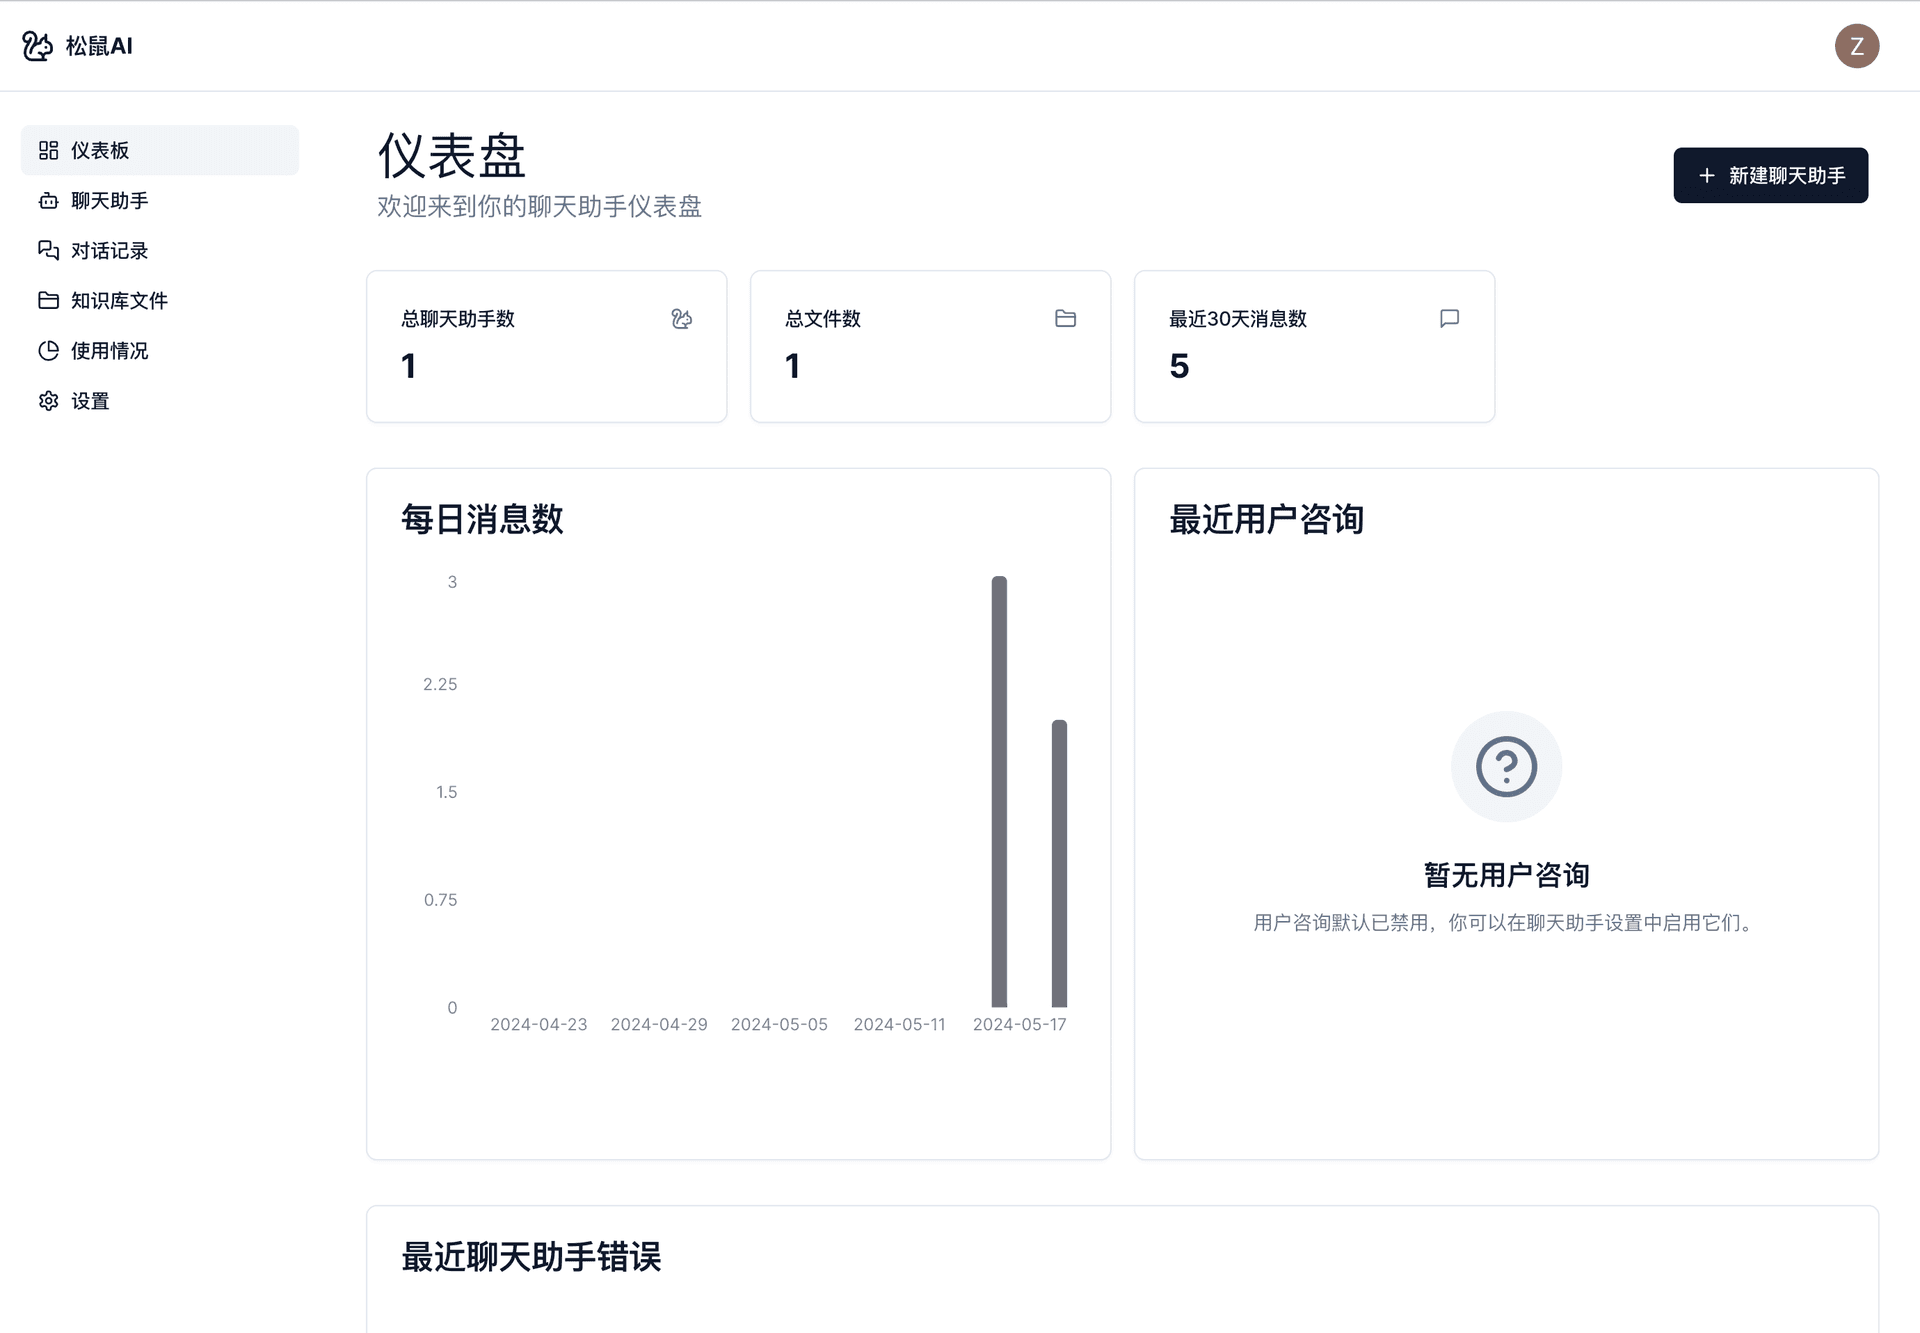Open 设置 via the gear icon
This screenshot has width=1920, height=1333.
[49, 400]
